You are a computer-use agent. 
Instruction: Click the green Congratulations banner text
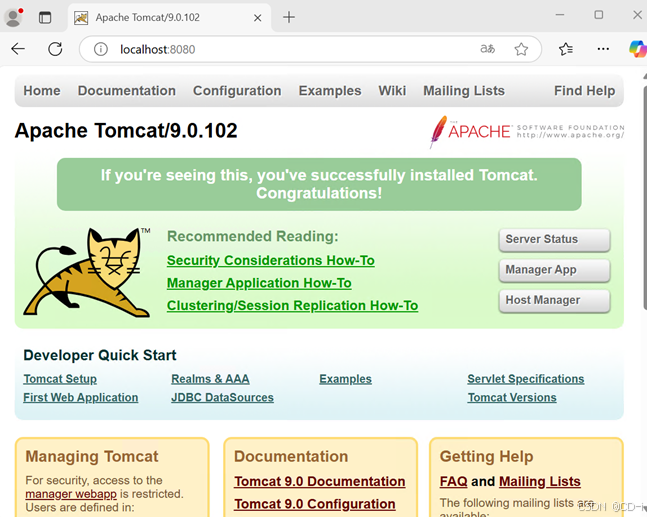pos(319,184)
